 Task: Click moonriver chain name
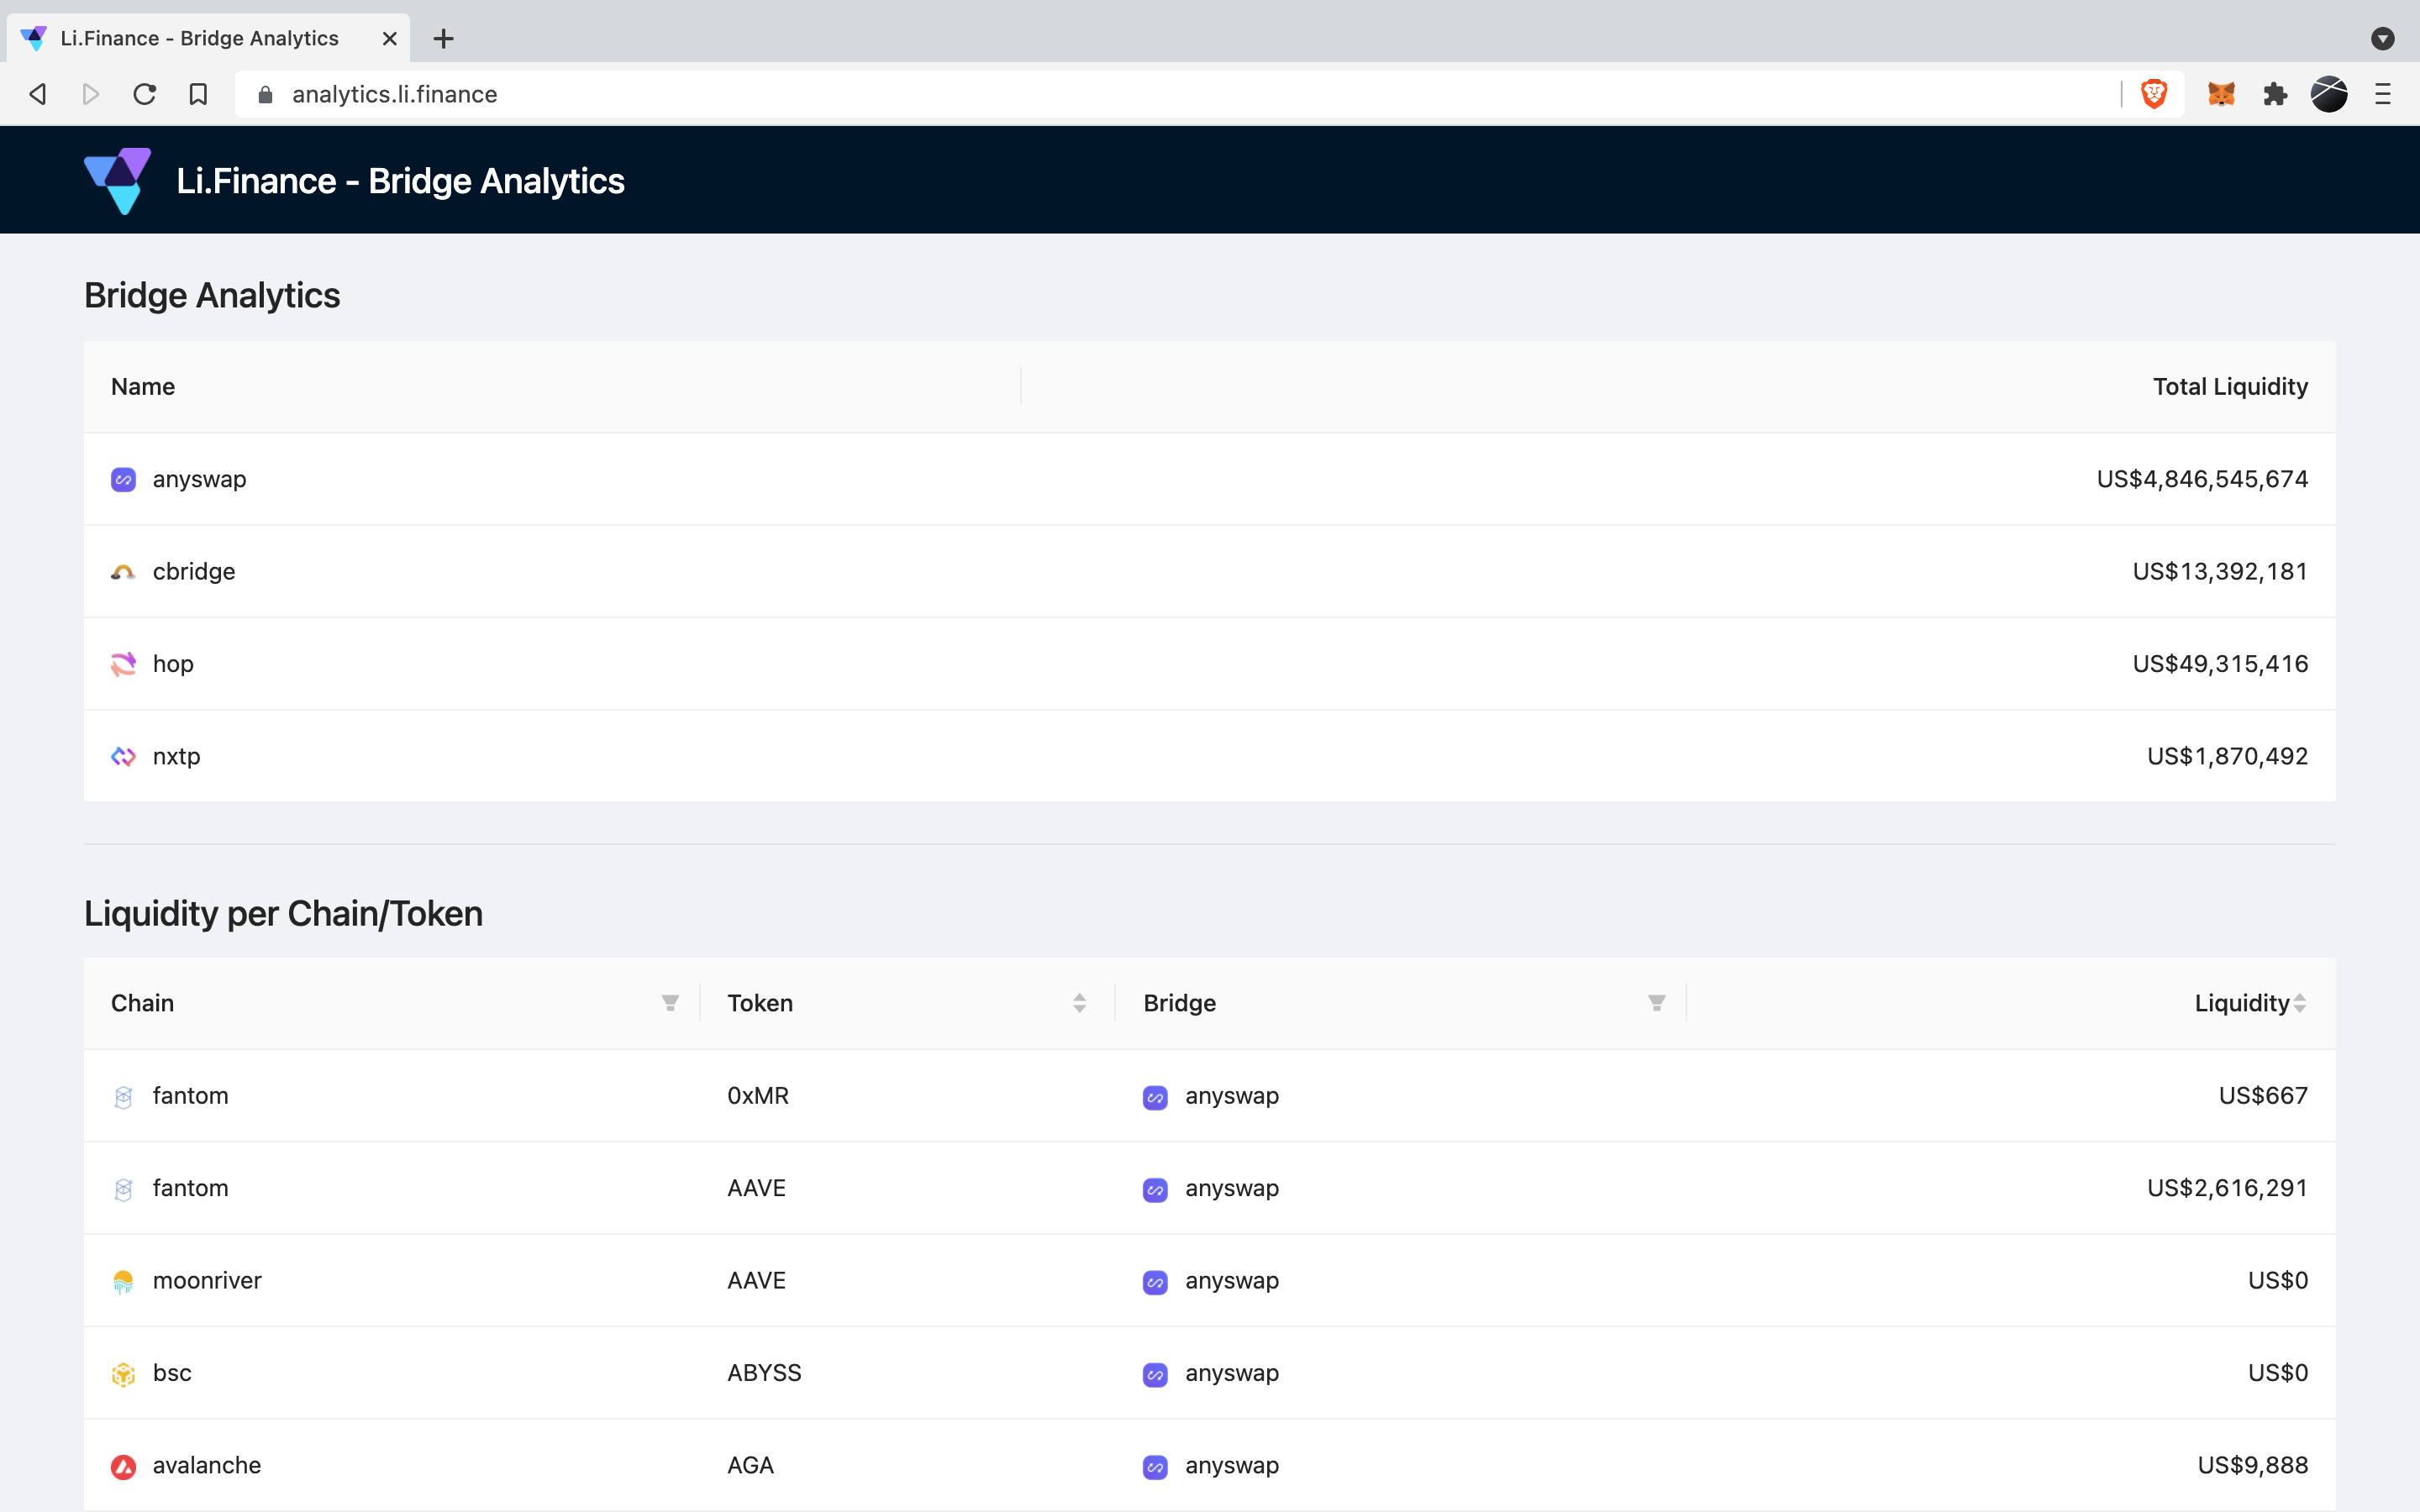(207, 1281)
